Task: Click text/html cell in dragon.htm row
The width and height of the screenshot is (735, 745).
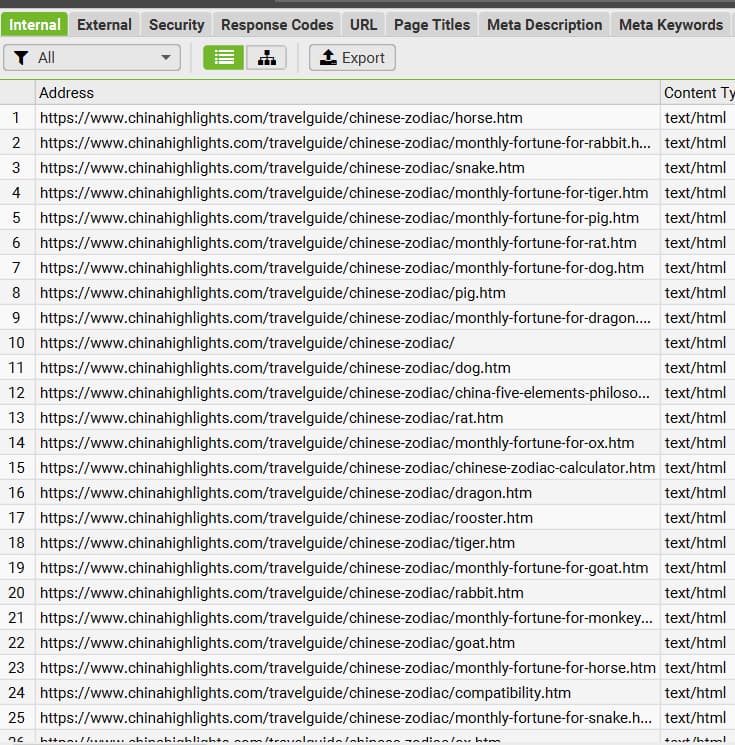Action: point(698,493)
